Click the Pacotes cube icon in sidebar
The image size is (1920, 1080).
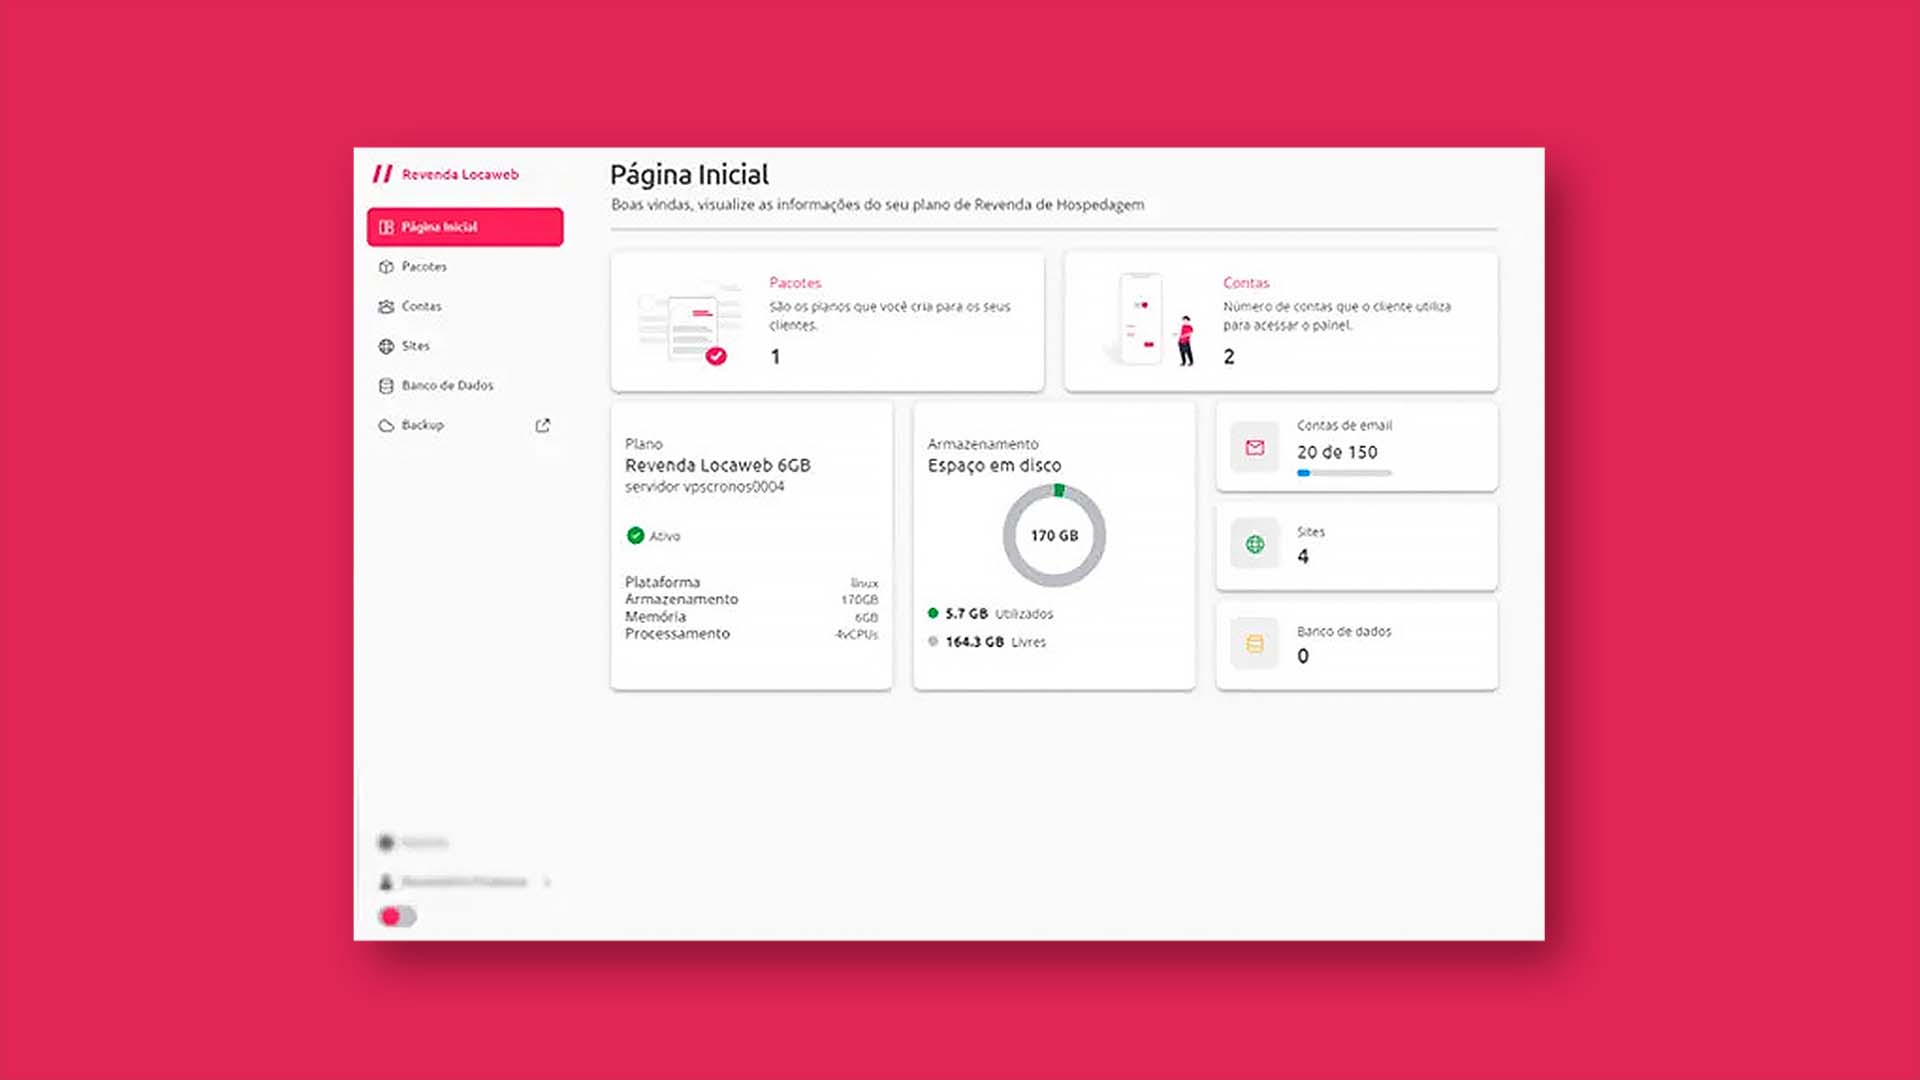pos(386,267)
